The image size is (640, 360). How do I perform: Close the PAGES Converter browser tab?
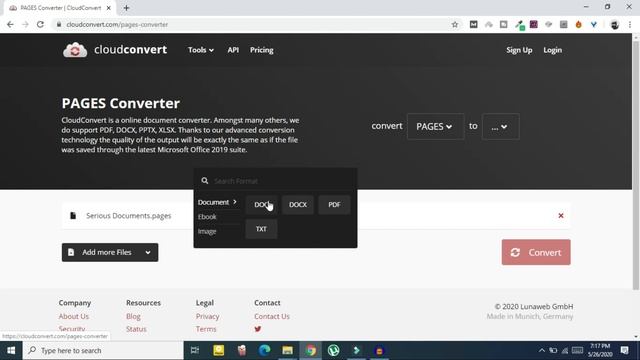(109, 8)
